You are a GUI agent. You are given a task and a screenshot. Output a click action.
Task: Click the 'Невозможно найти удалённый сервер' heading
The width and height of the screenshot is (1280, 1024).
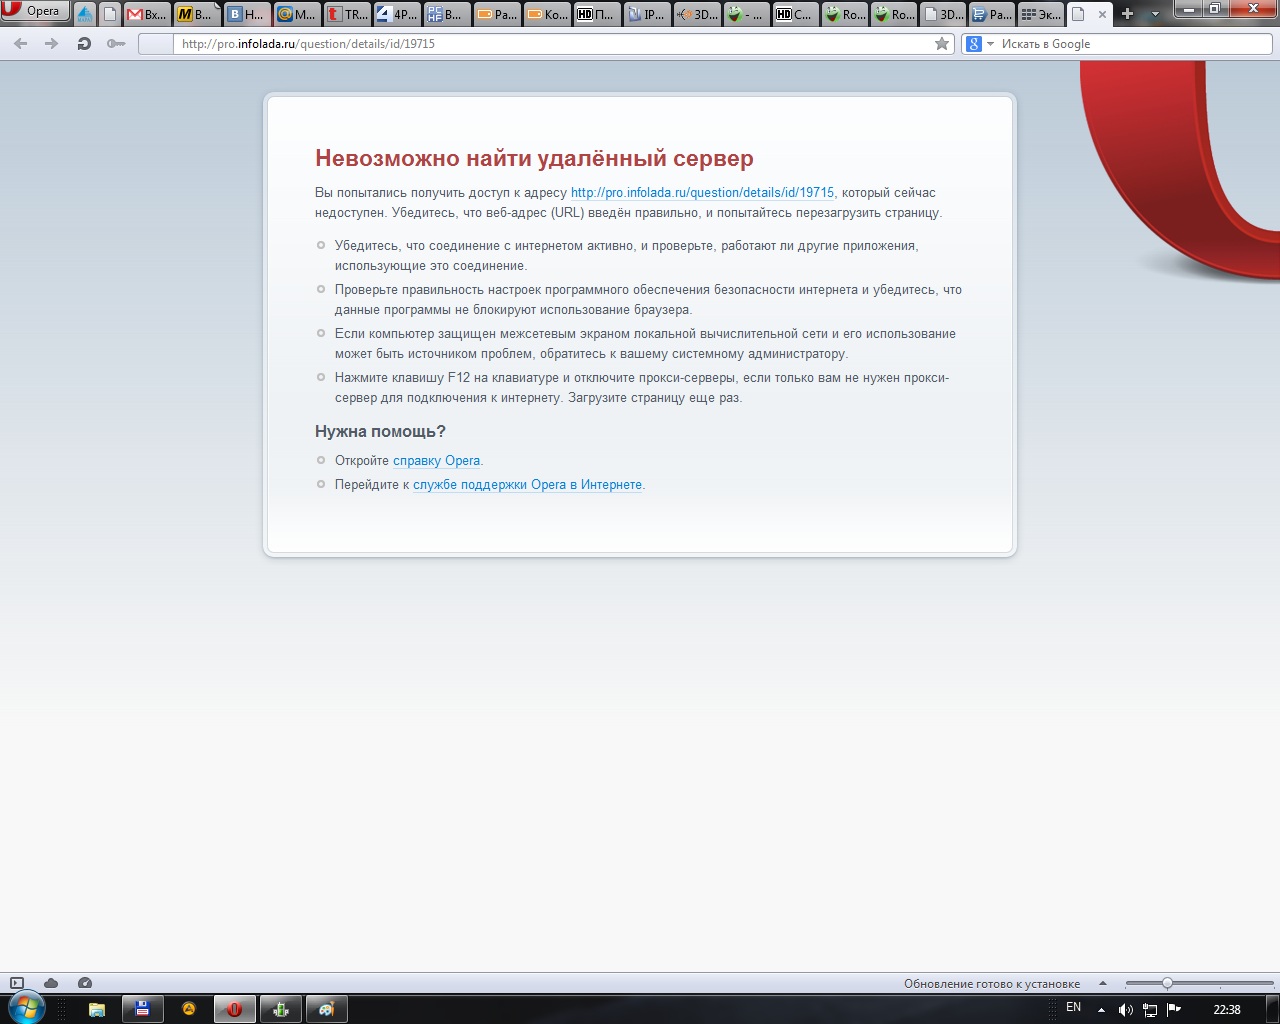tap(534, 158)
